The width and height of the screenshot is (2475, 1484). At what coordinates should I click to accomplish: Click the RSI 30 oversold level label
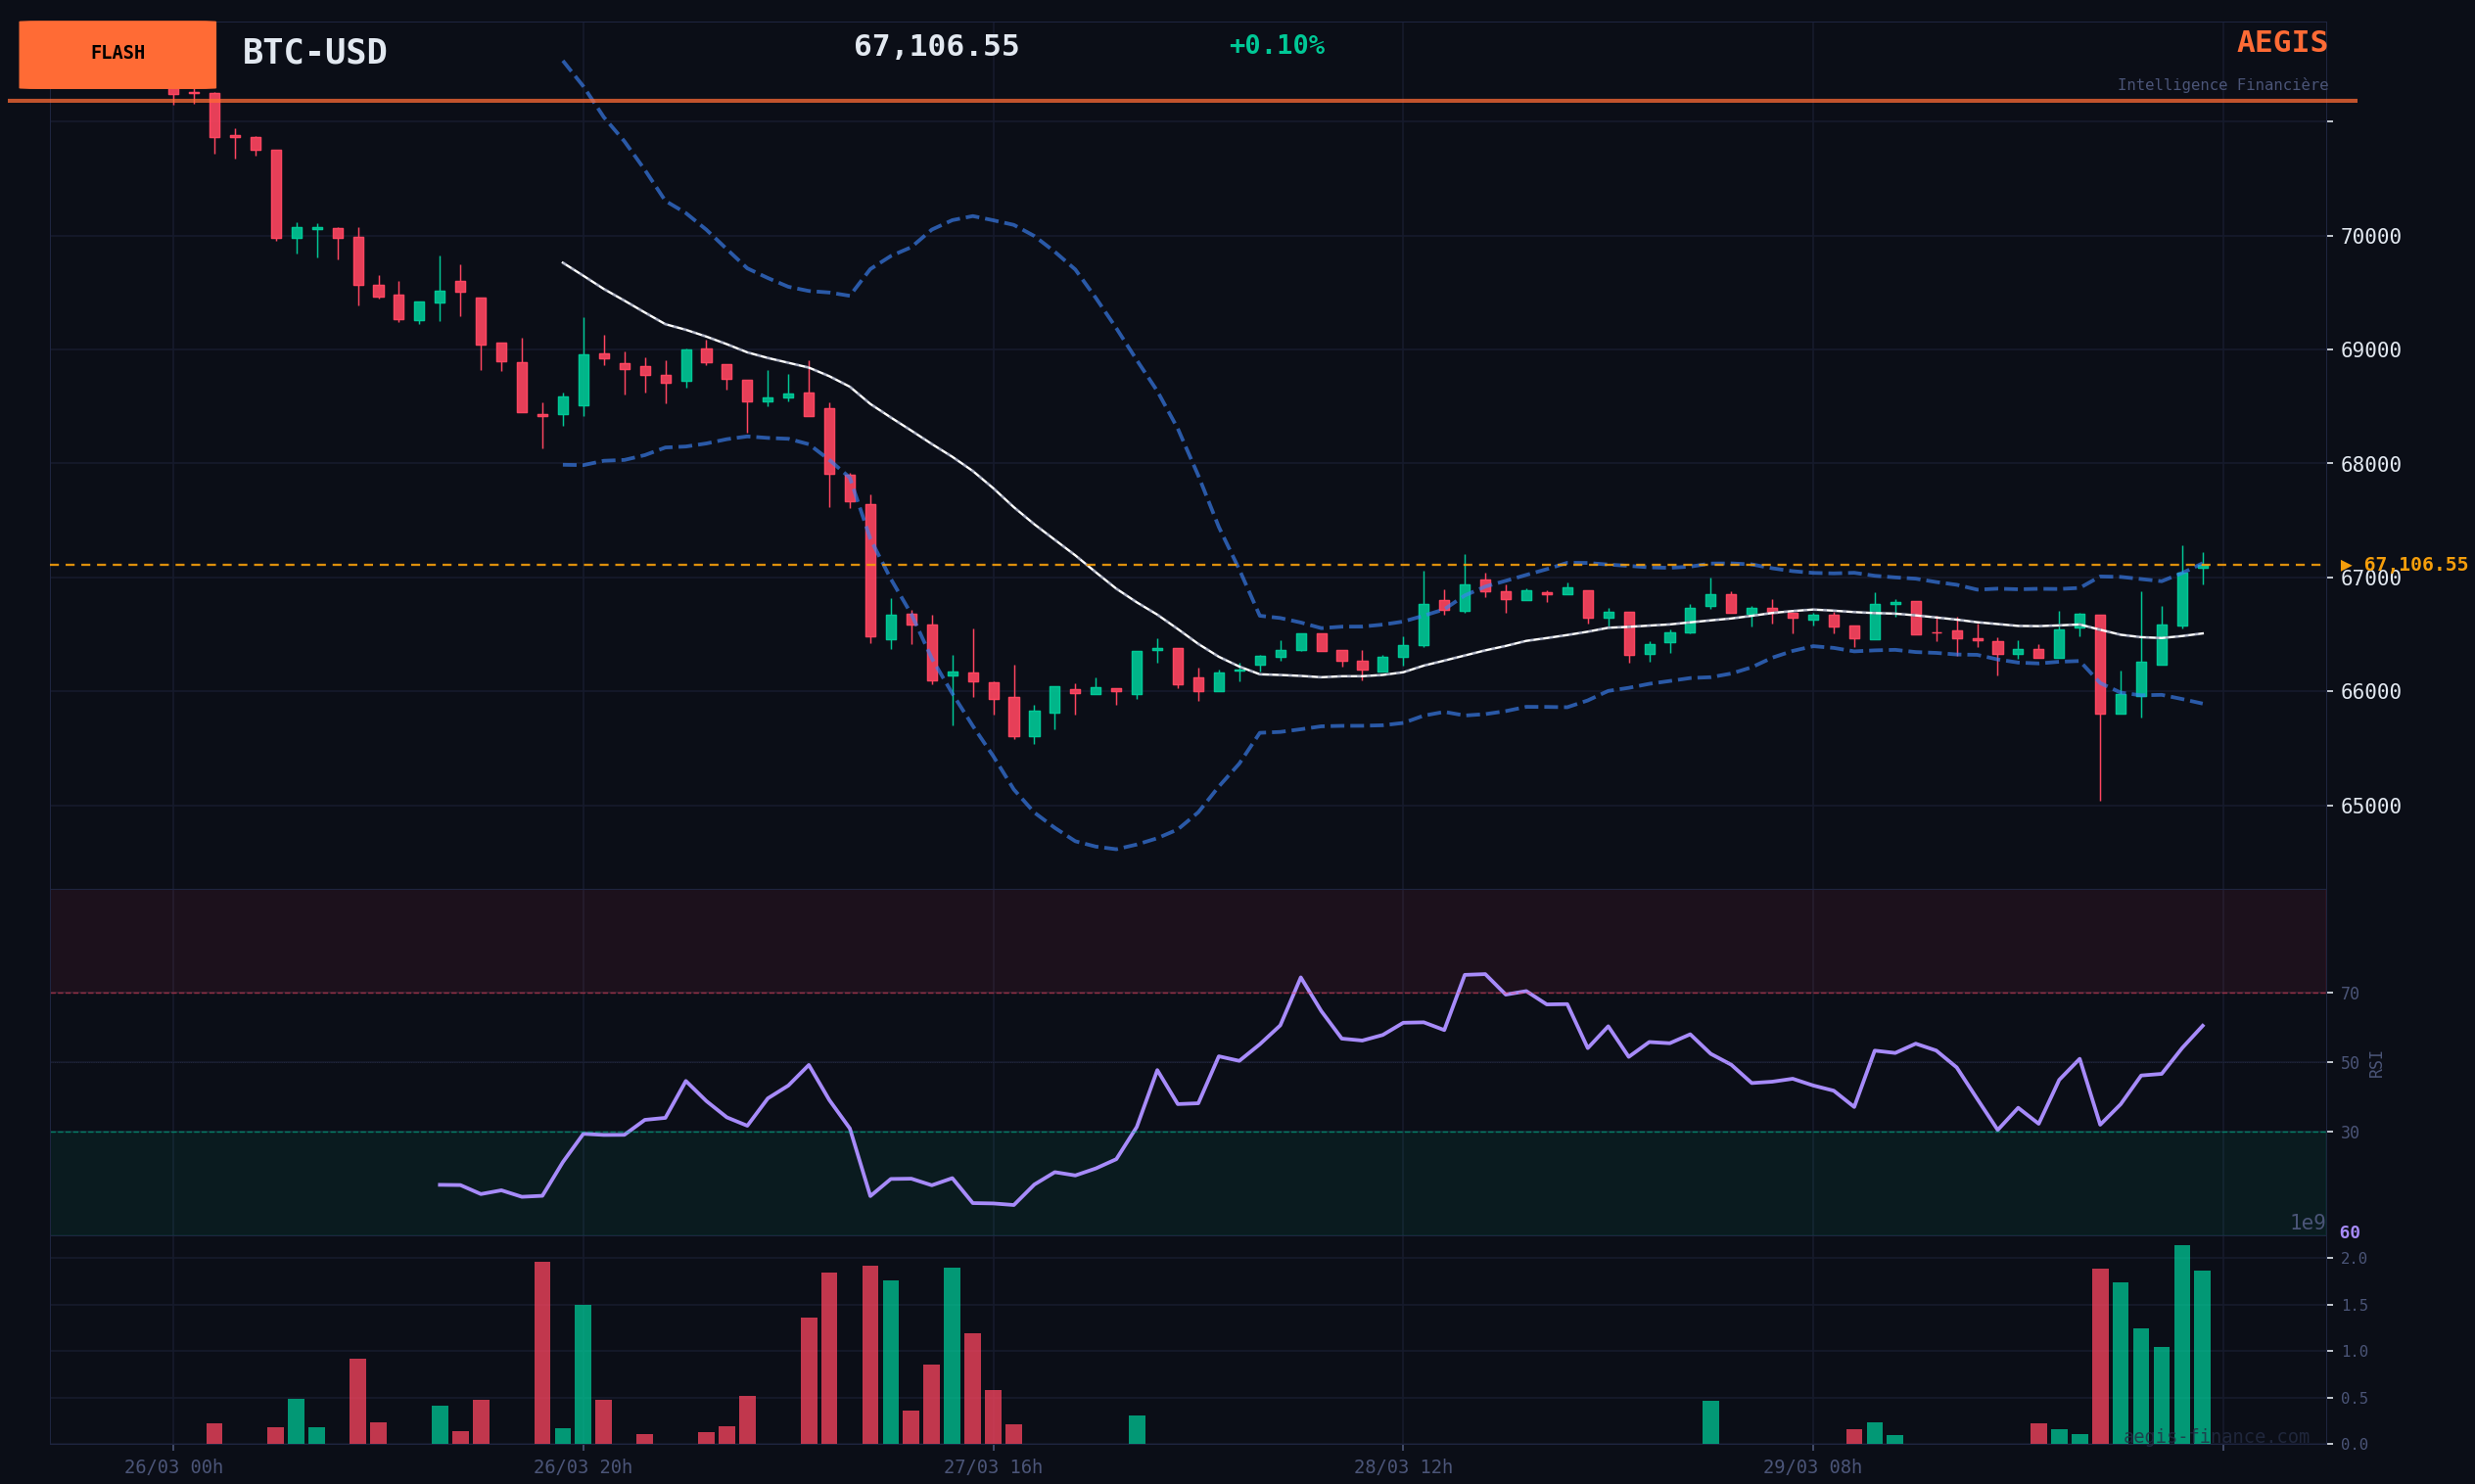pos(2349,1133)
